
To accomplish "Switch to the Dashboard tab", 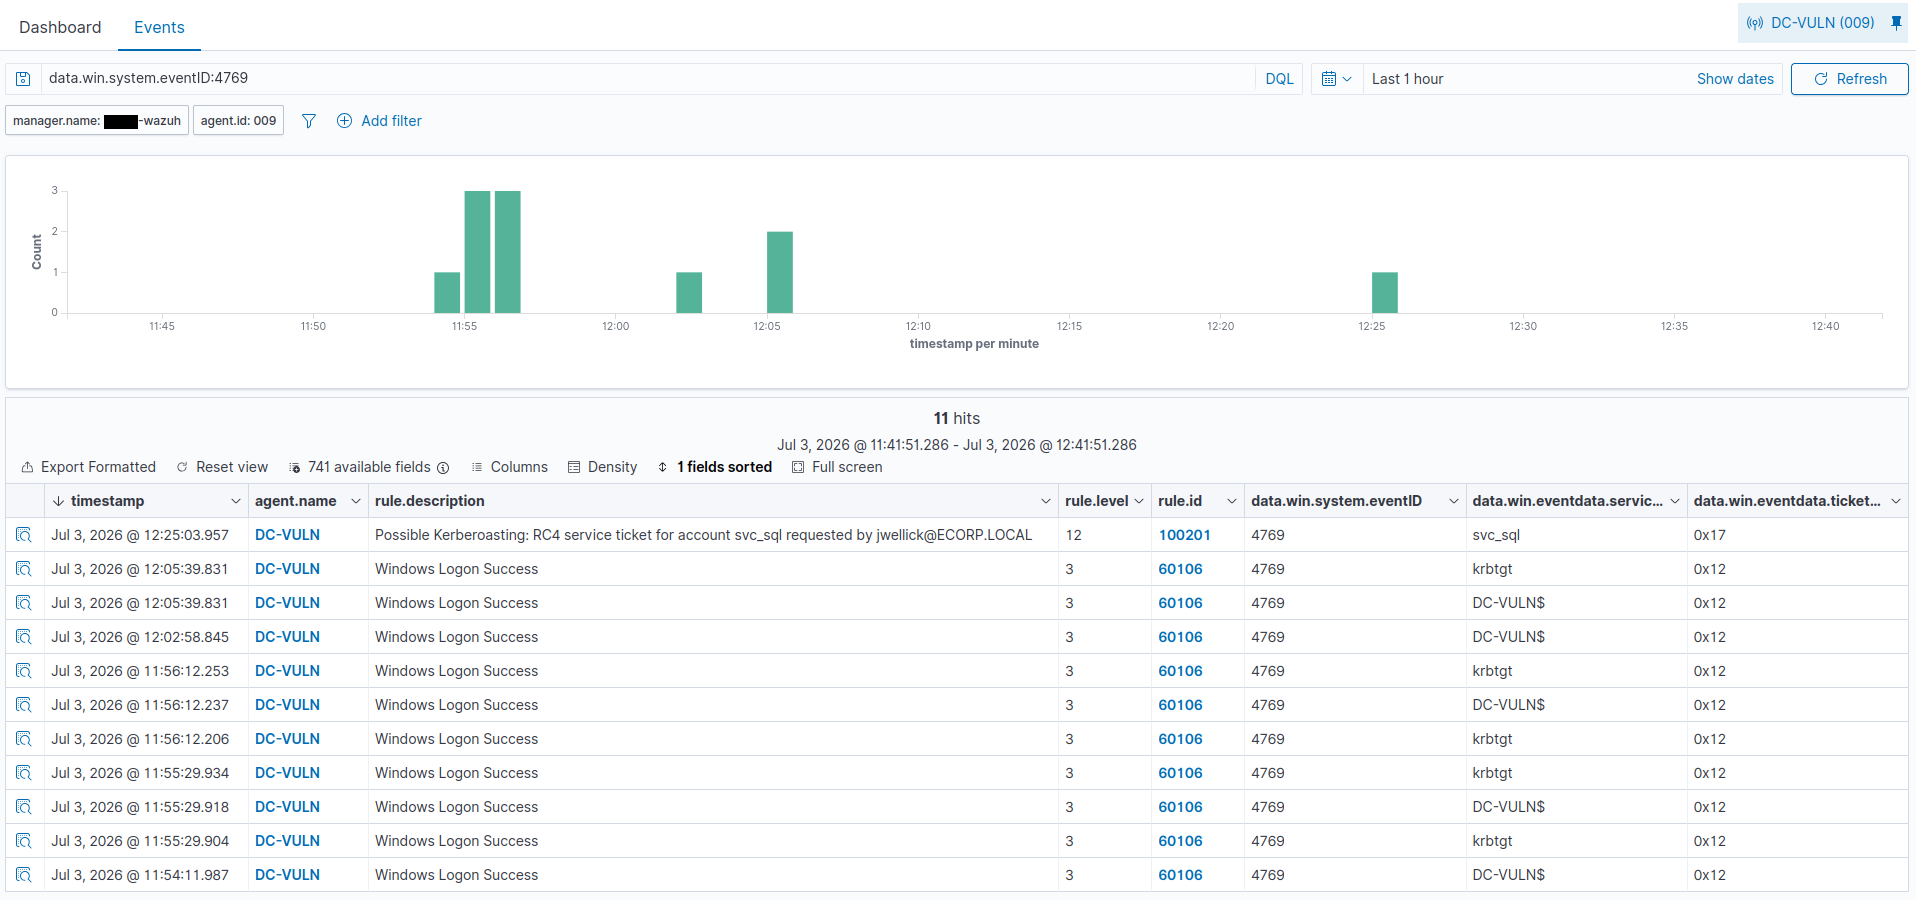I will [60, 27].
